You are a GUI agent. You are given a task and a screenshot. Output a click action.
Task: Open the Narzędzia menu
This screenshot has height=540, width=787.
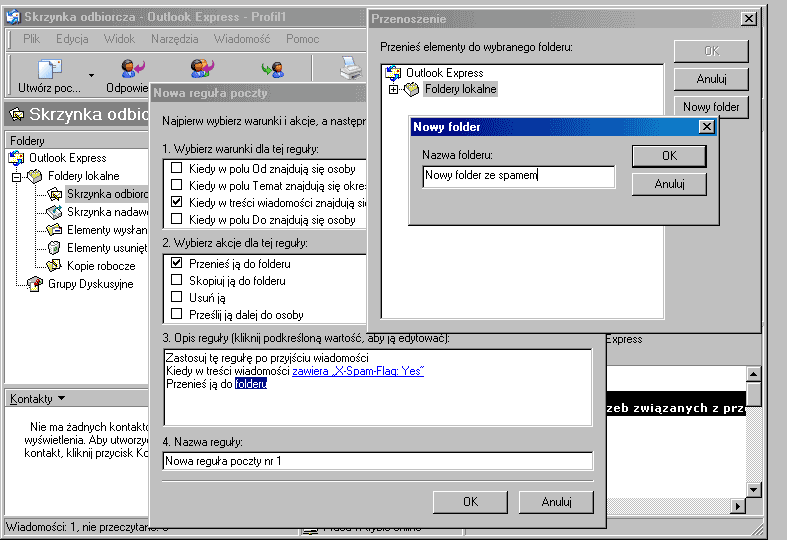click(x=176, y=39)
